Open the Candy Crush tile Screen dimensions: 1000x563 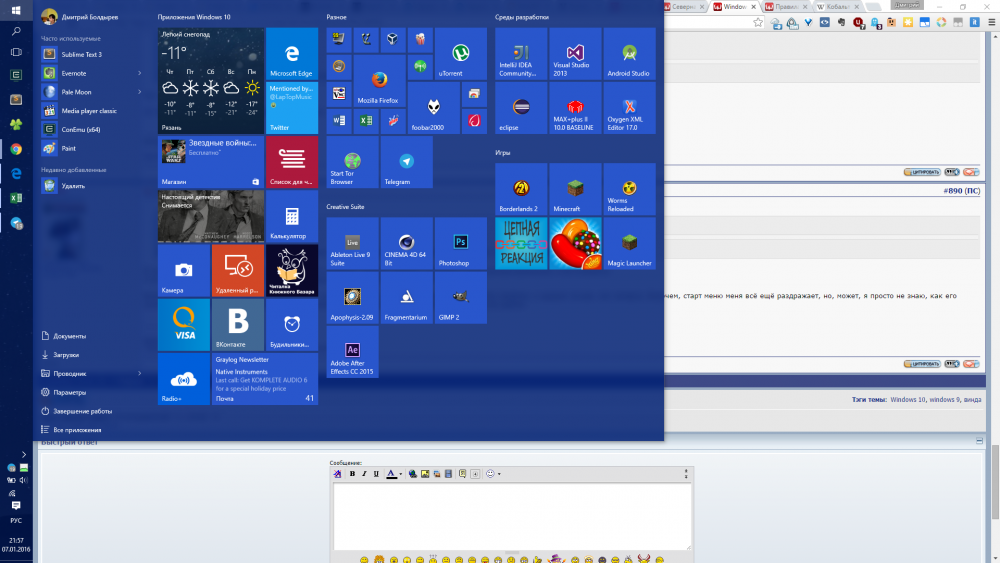(x=575, y=243)
